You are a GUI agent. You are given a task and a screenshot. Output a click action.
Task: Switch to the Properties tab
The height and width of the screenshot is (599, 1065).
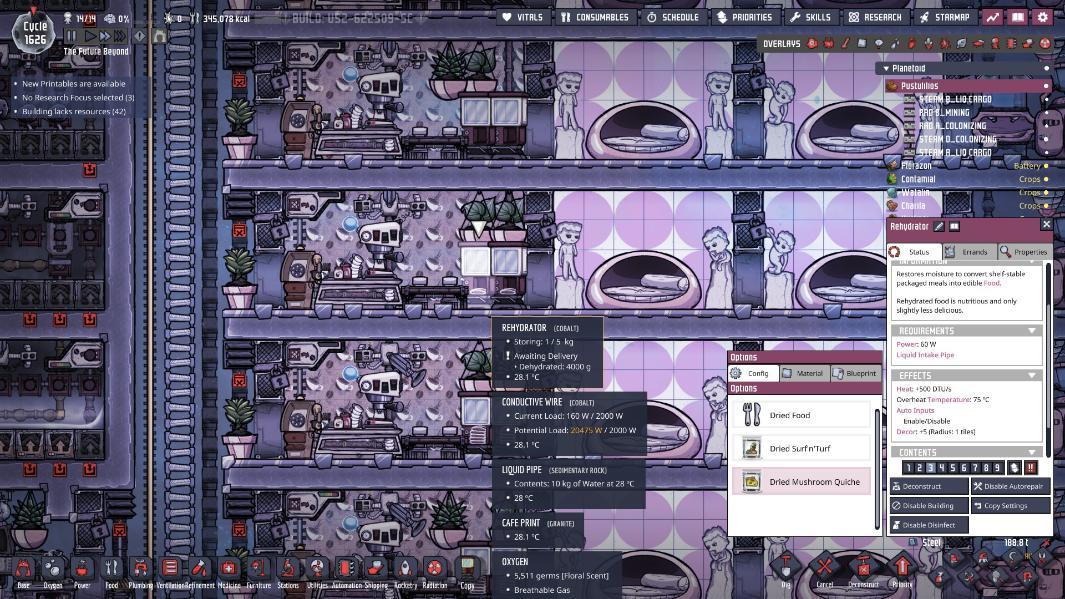coord(1024,252)
